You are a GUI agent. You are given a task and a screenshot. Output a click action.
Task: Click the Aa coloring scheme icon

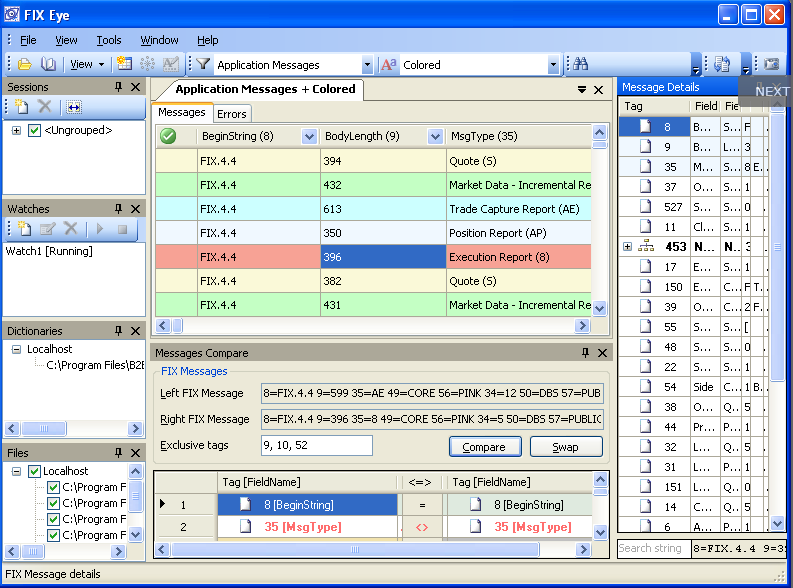(388, 65)
